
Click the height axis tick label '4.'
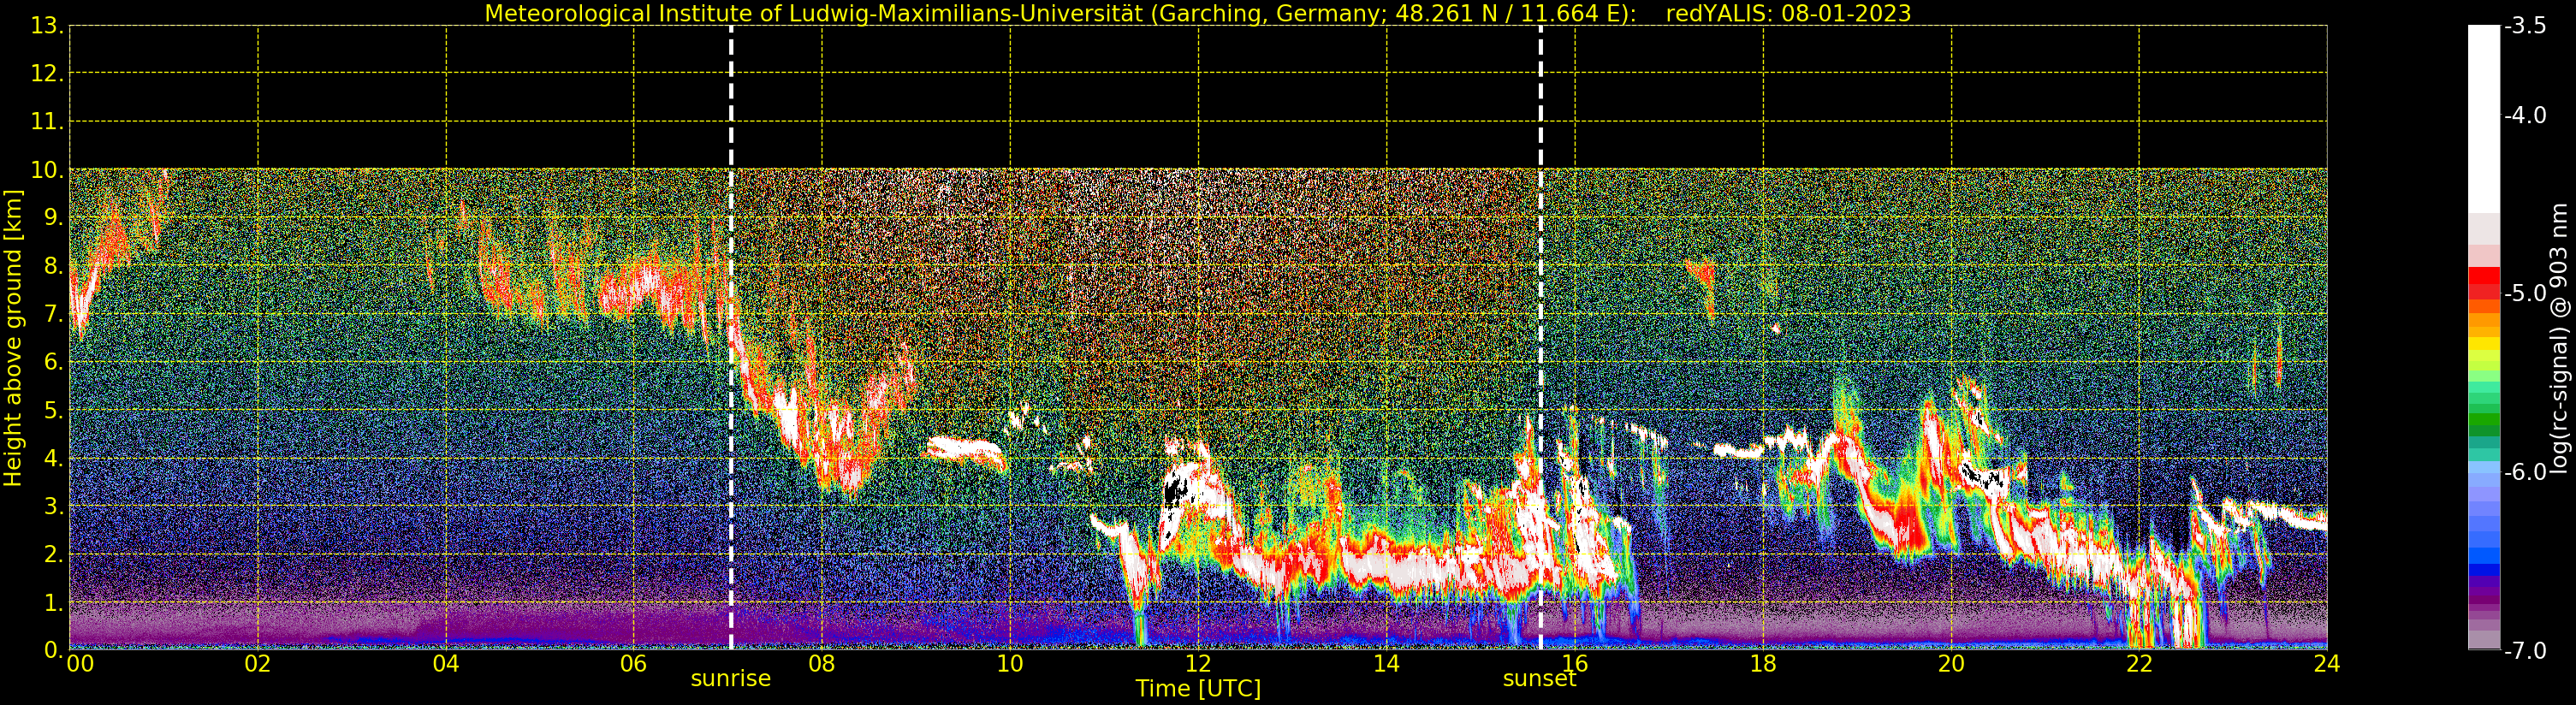click(54, 458)
